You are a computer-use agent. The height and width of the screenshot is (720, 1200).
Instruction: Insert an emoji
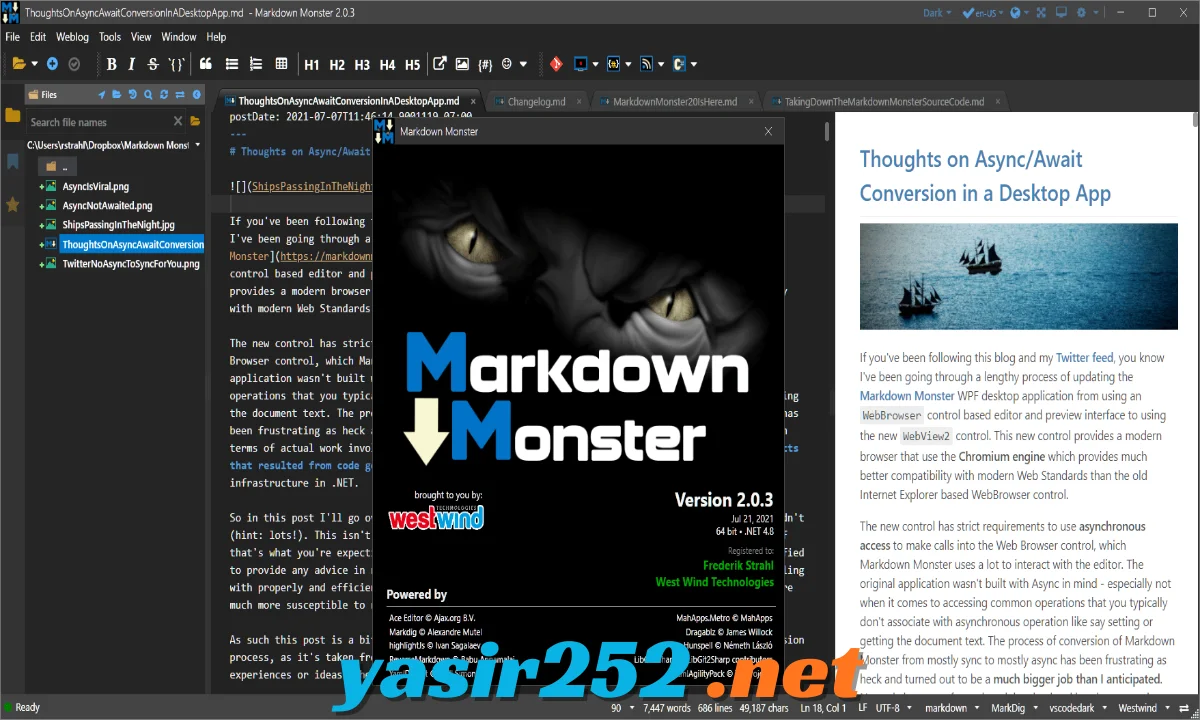[508, 64]
